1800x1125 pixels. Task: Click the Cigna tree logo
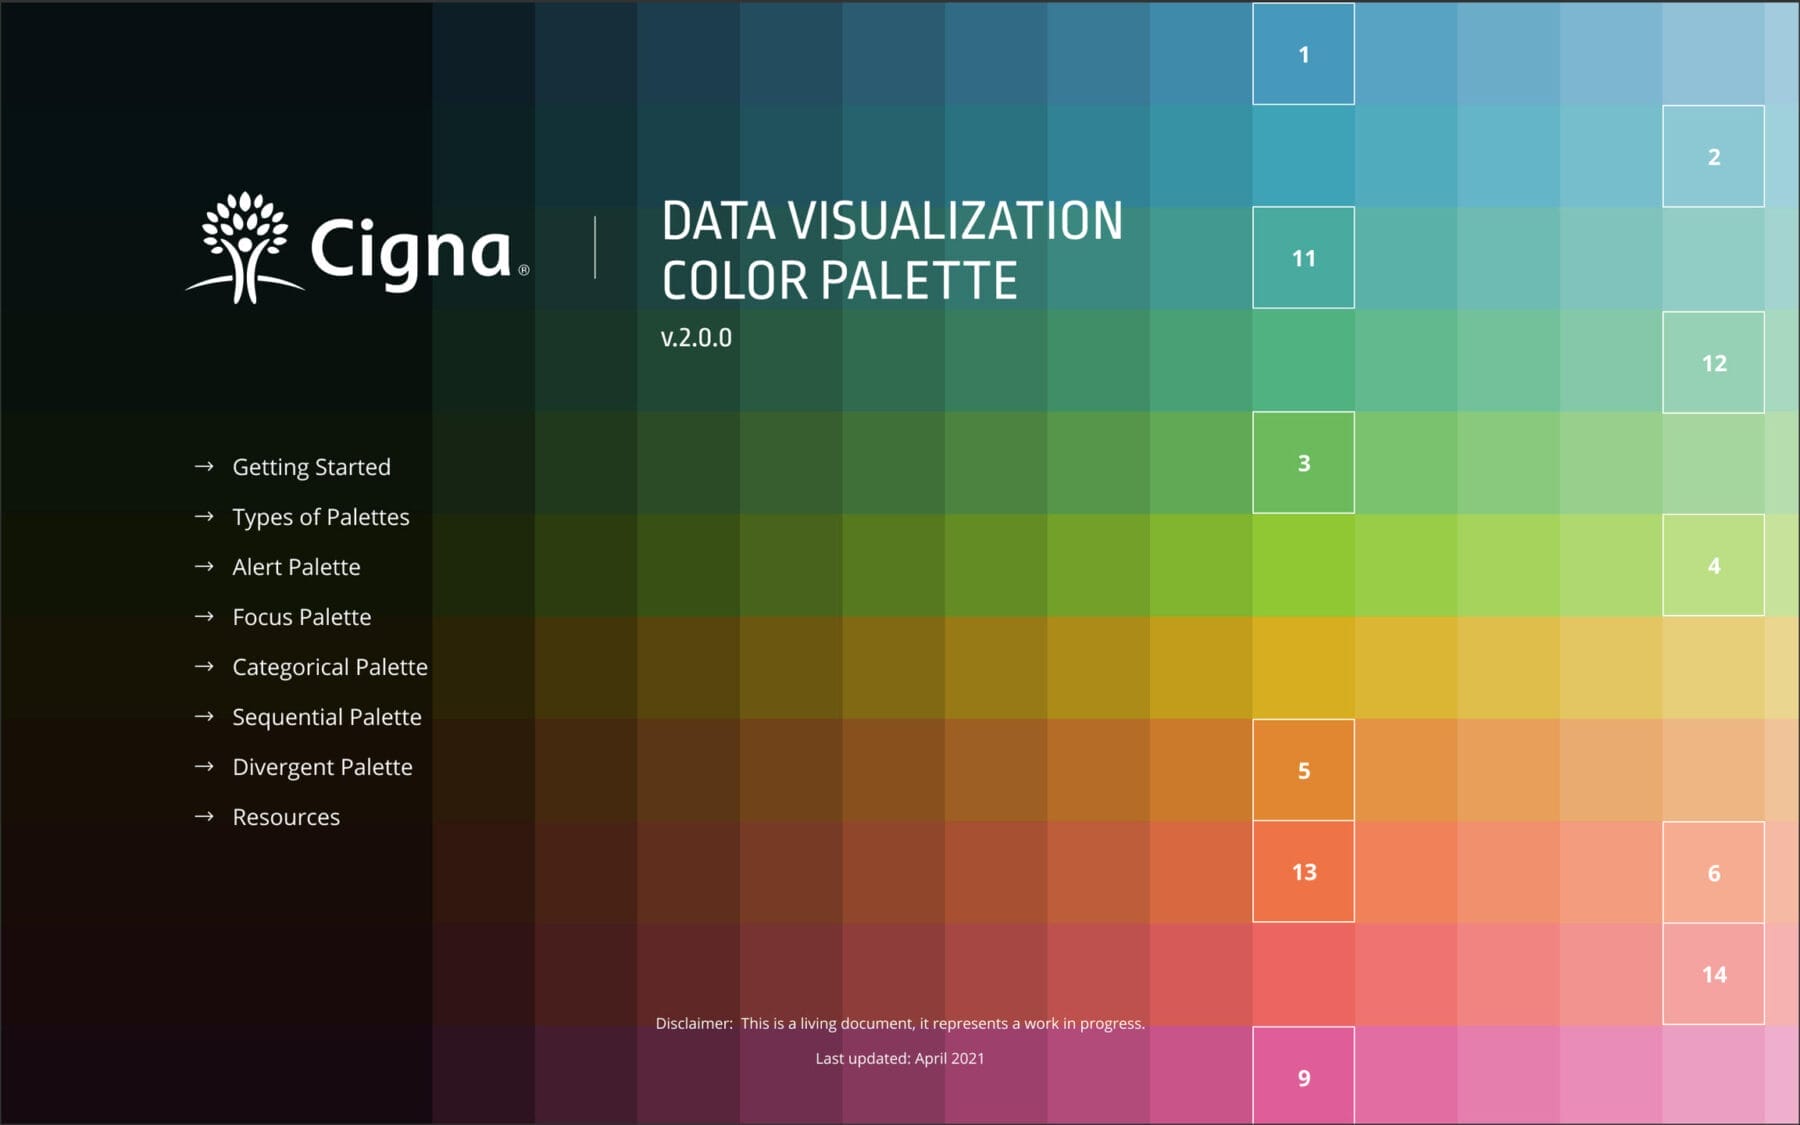245,247
